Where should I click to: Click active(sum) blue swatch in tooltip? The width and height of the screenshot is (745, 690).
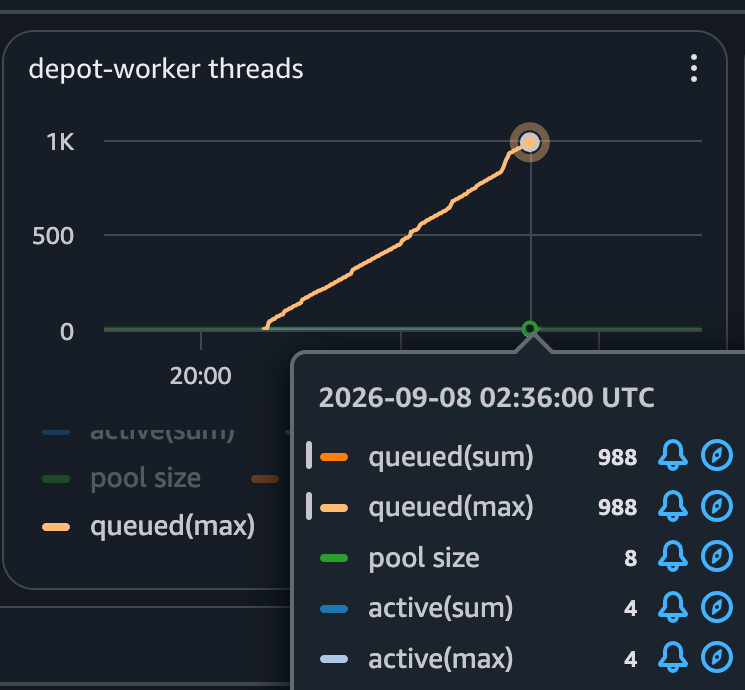click(x=334, y=609)
